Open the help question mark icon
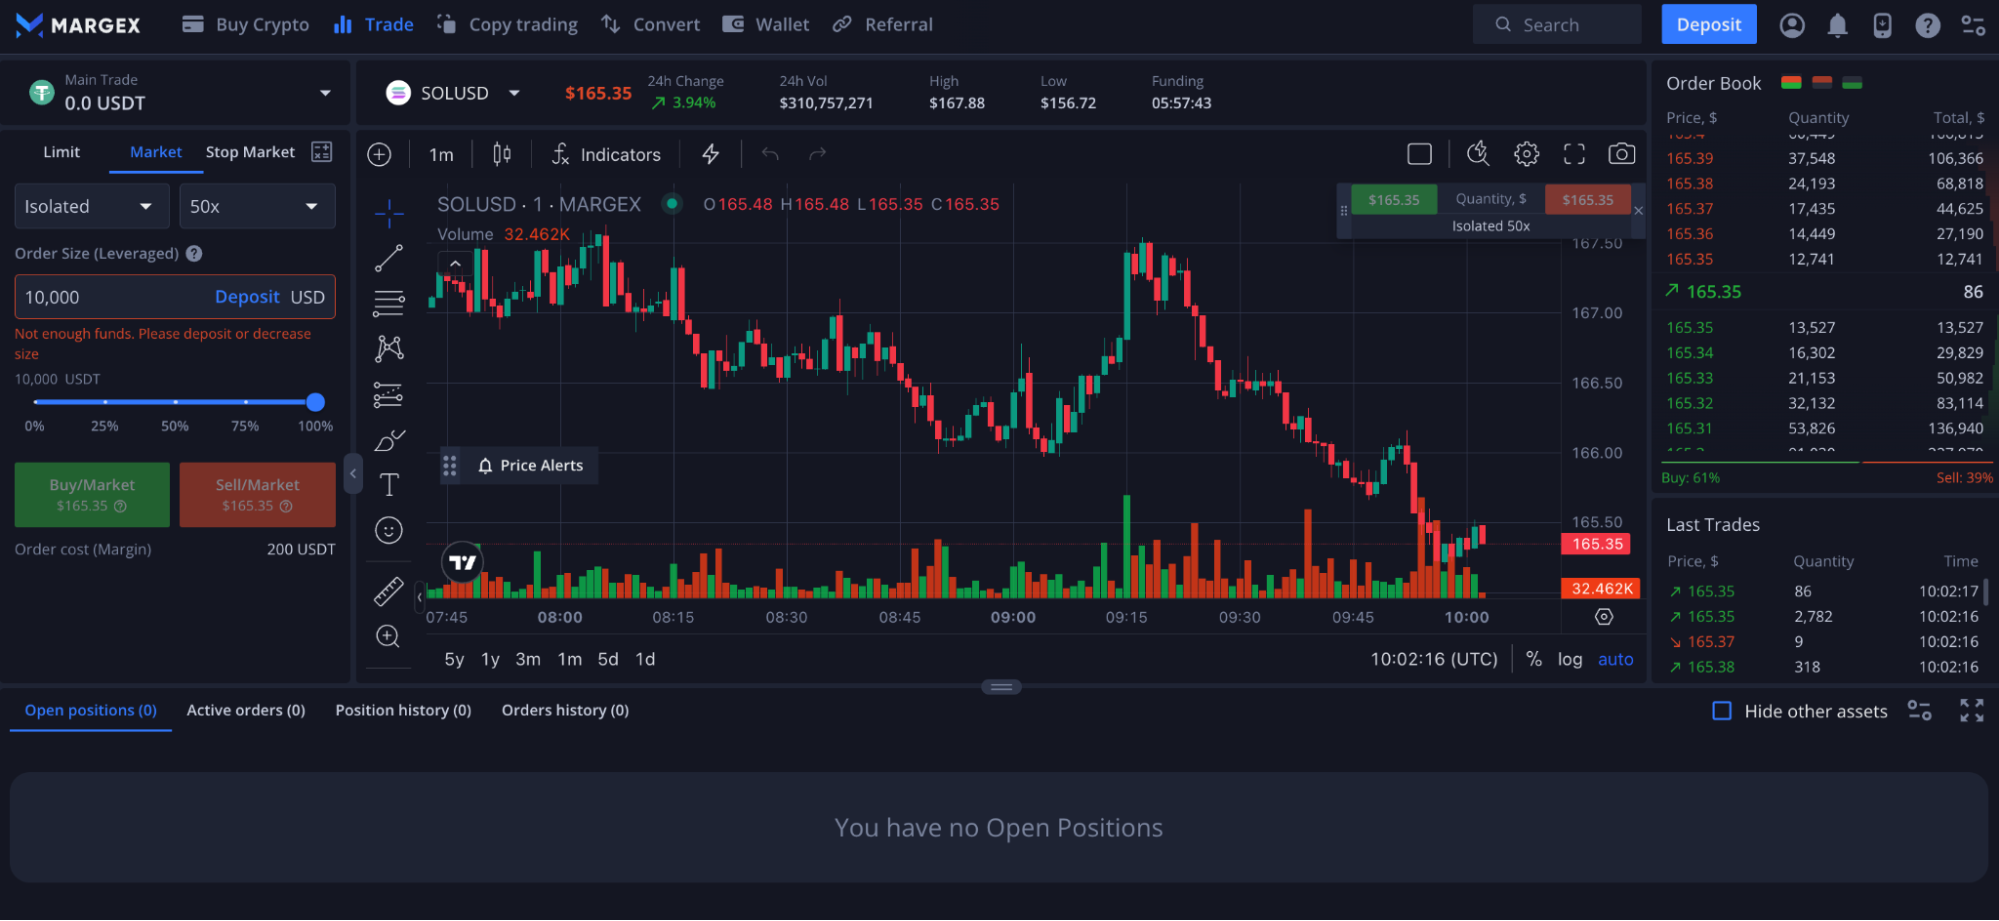Image resolution: width=1999 pixels, height=921 pixels. point(1927,25)
